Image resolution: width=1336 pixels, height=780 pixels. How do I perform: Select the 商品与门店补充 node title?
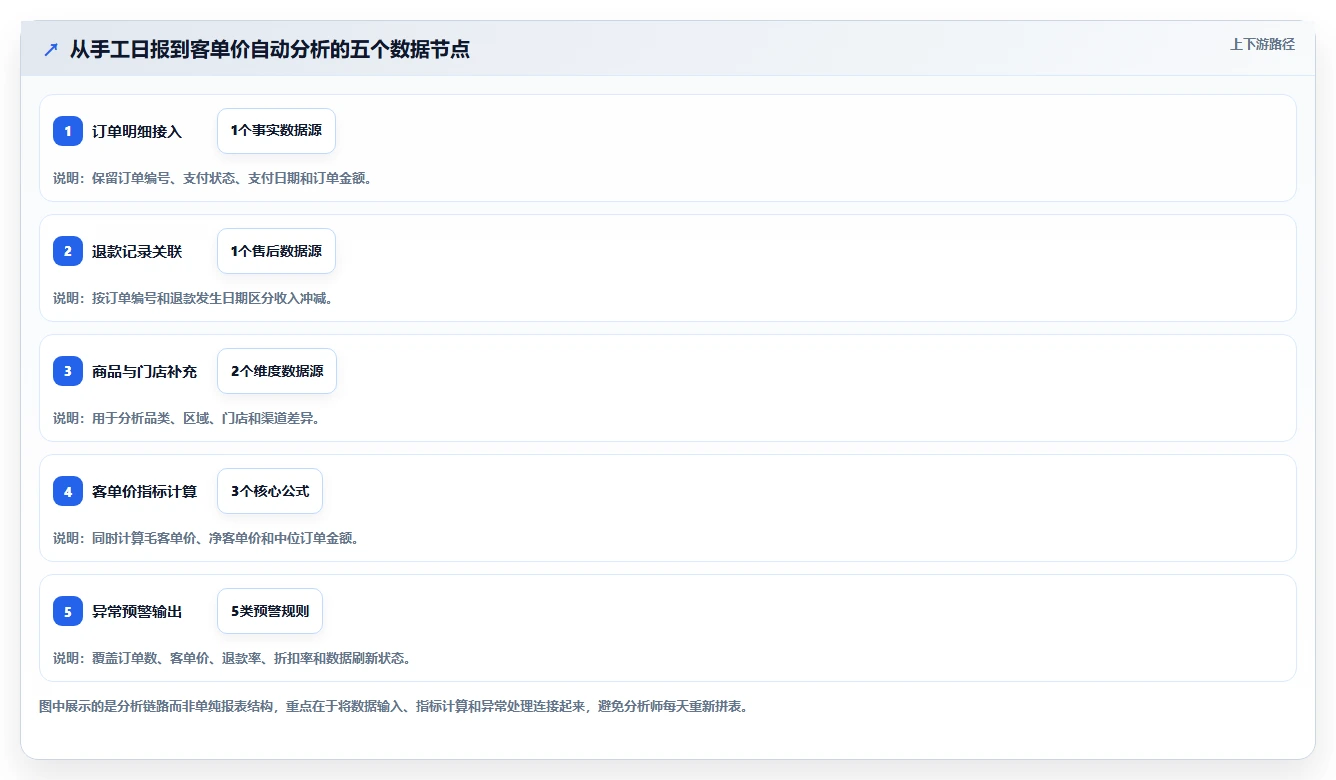pos(144,371)
